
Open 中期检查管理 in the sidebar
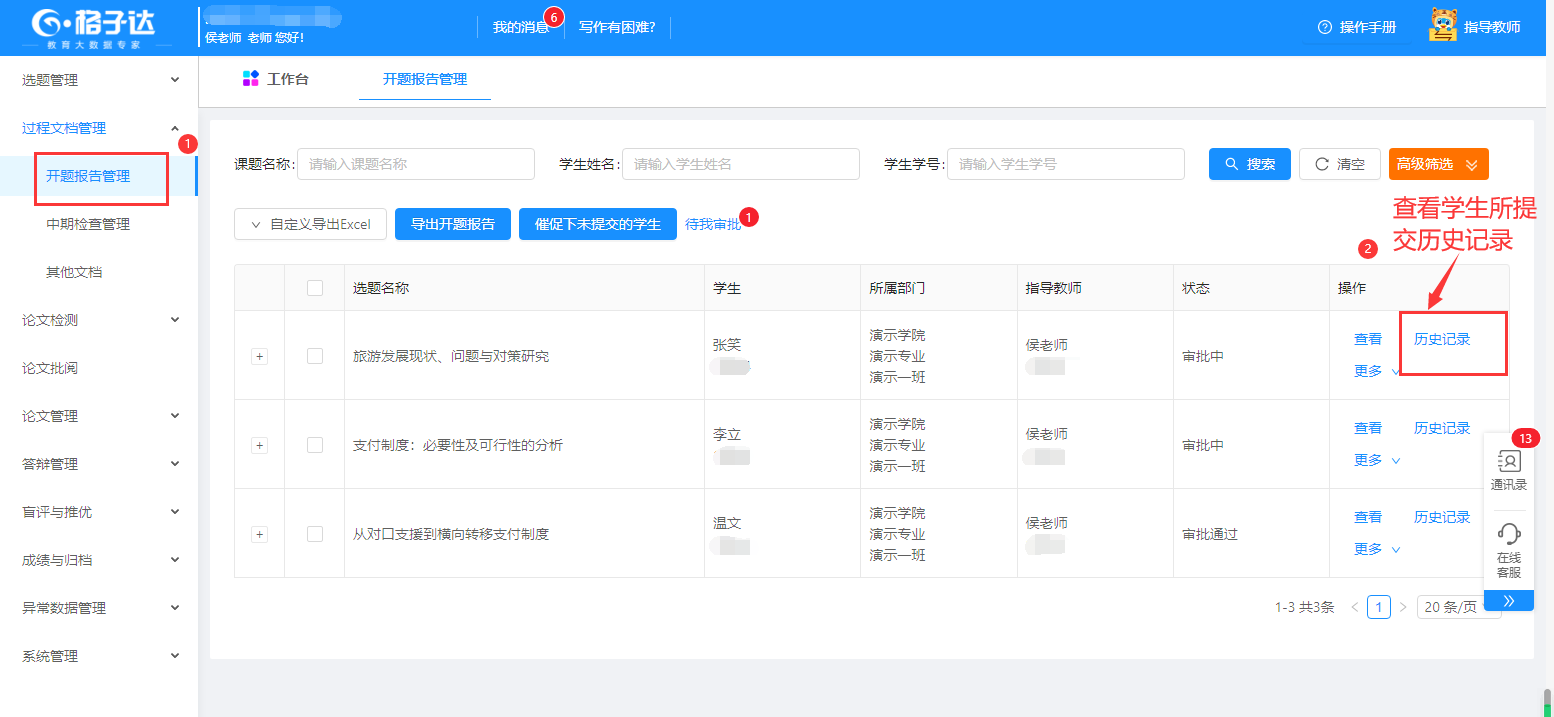click(88, 224)
